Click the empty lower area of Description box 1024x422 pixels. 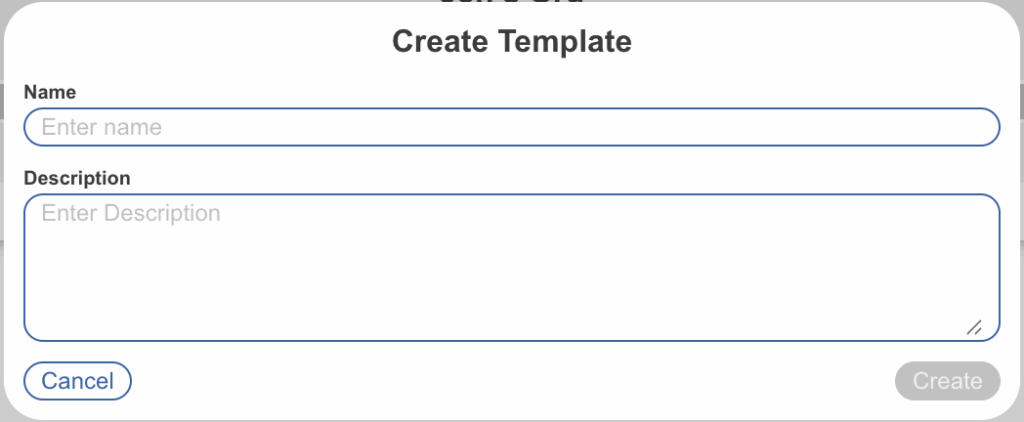[500, 310]
